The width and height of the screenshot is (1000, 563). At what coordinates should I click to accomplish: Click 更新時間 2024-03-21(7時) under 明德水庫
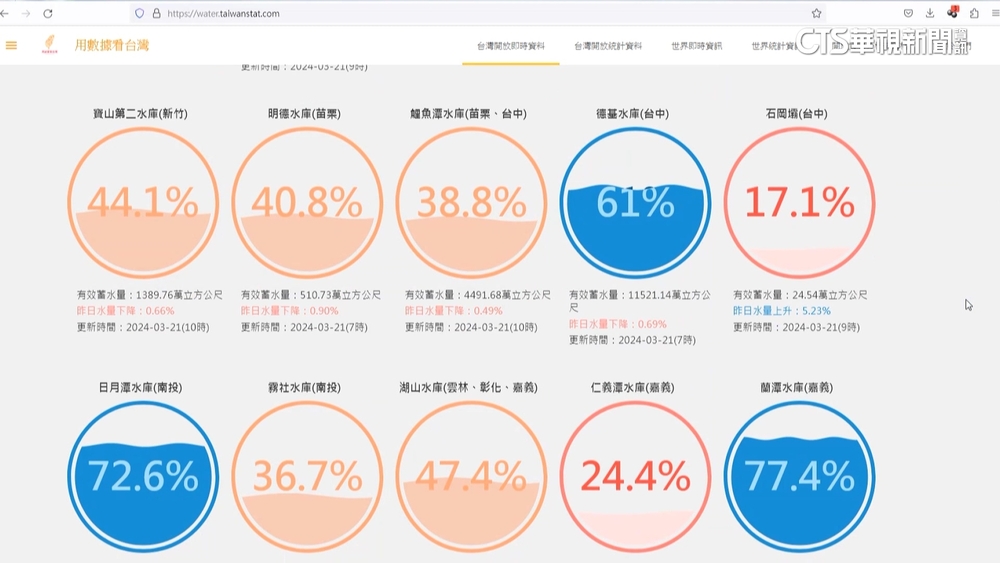point(304,327)
